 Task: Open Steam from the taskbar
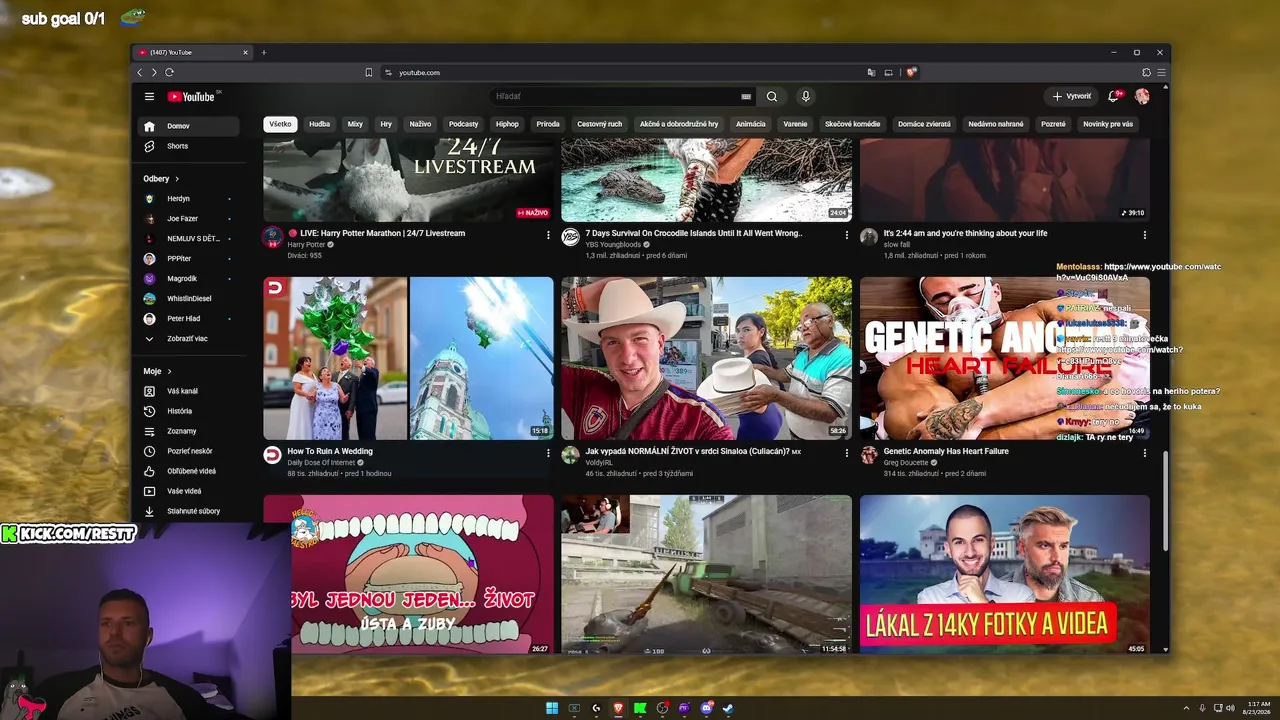coord(728,709)
